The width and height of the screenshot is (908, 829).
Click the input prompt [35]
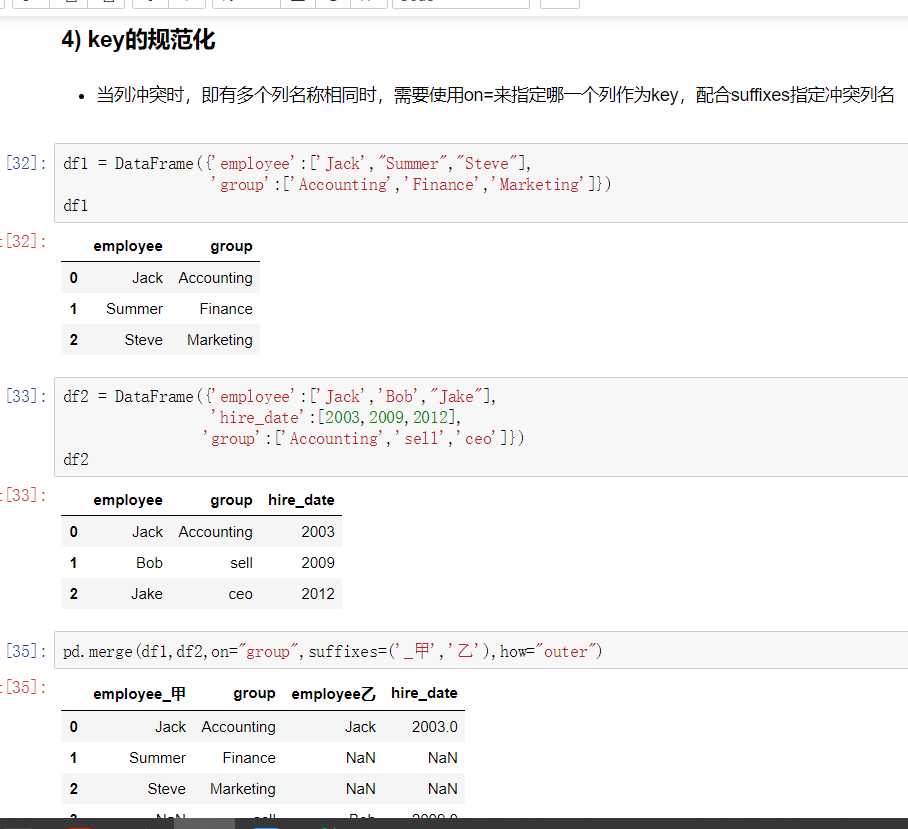[26, 651]
